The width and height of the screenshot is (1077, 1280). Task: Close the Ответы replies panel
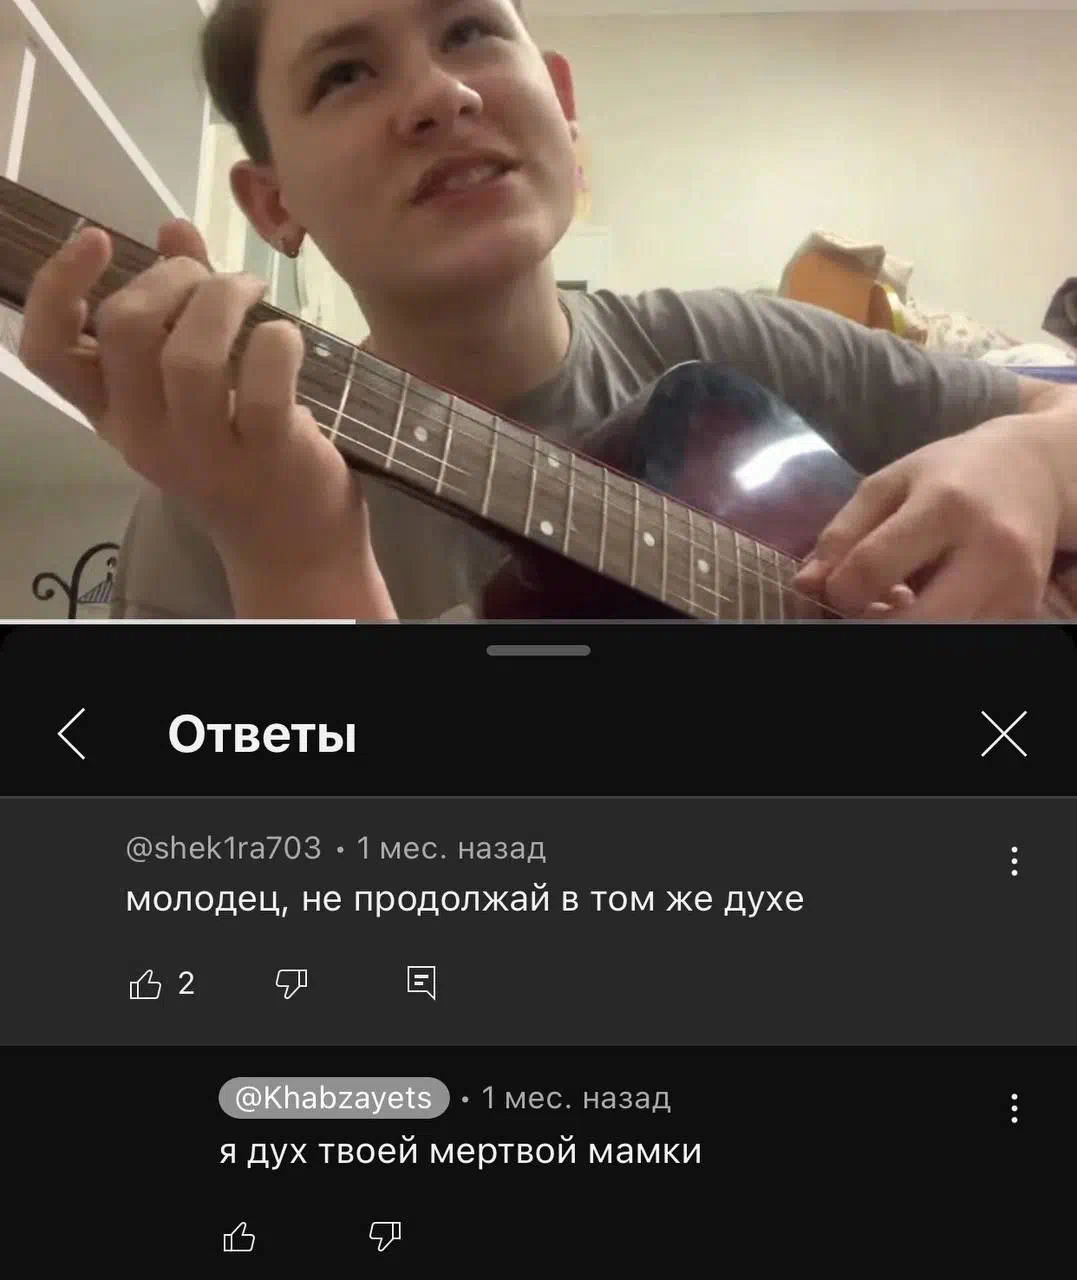pyautogui.click(x=1004, y=734)
